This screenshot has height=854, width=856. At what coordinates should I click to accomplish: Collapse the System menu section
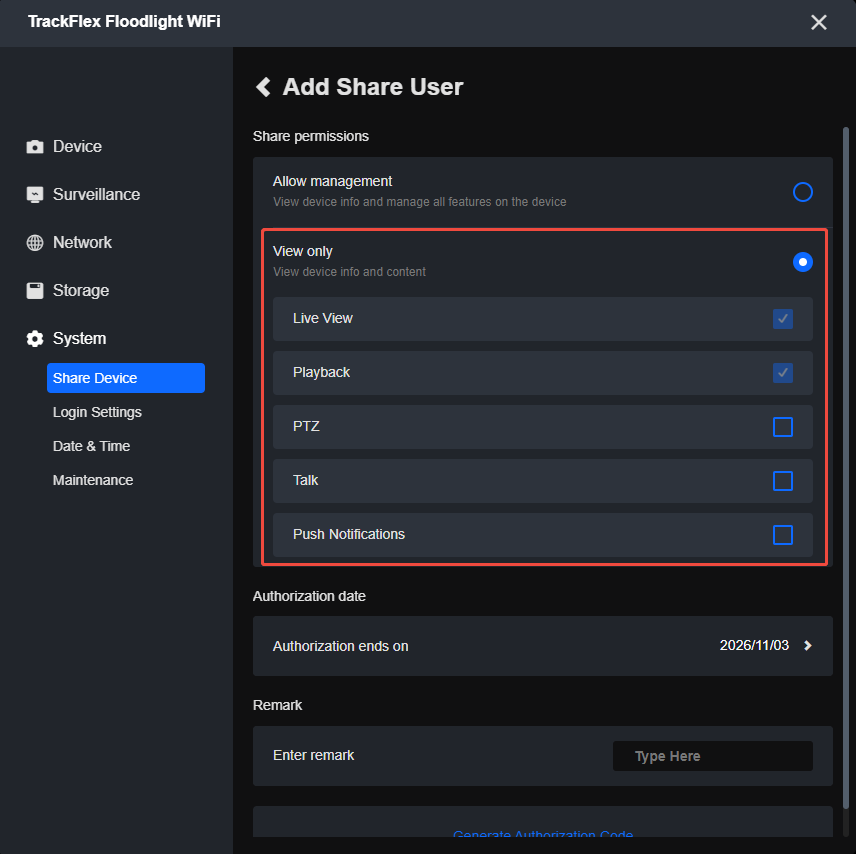click(x=79, y=339)
